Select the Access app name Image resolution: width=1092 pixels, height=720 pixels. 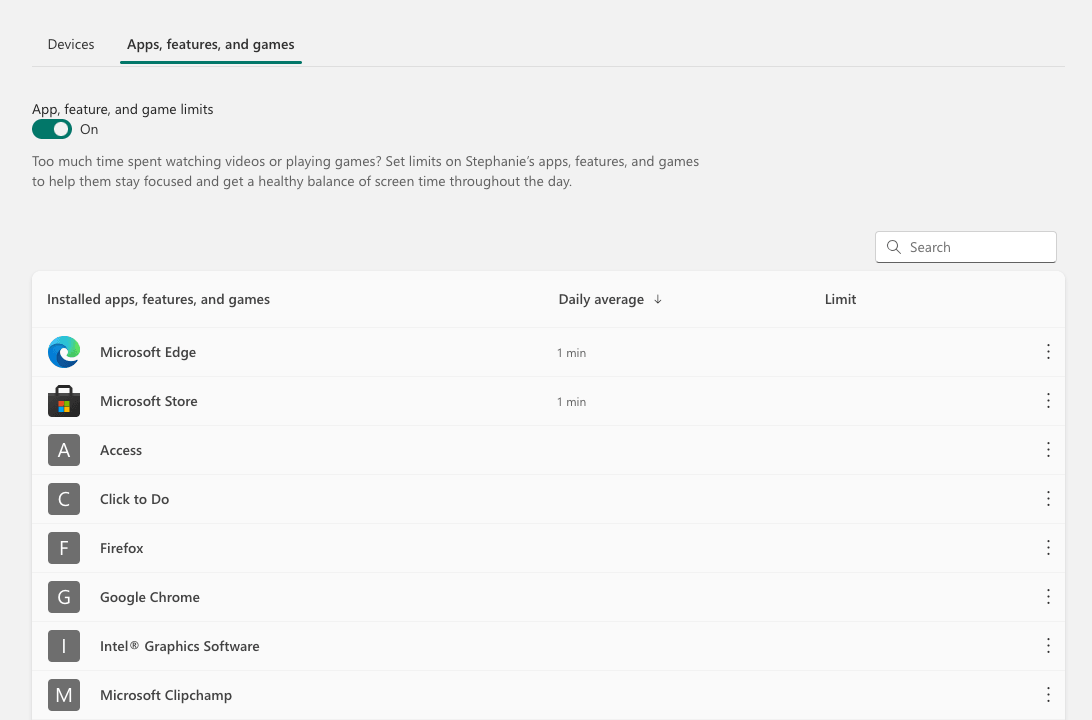(120, 451)
